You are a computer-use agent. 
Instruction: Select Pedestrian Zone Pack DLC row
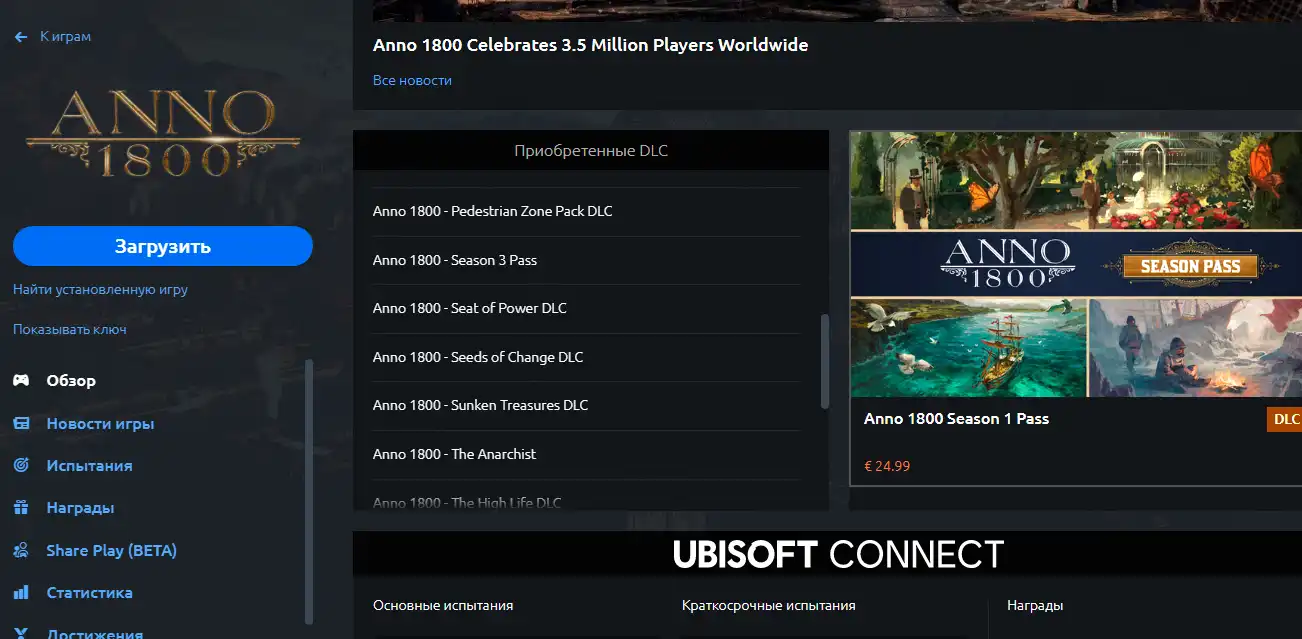(586, 212)
